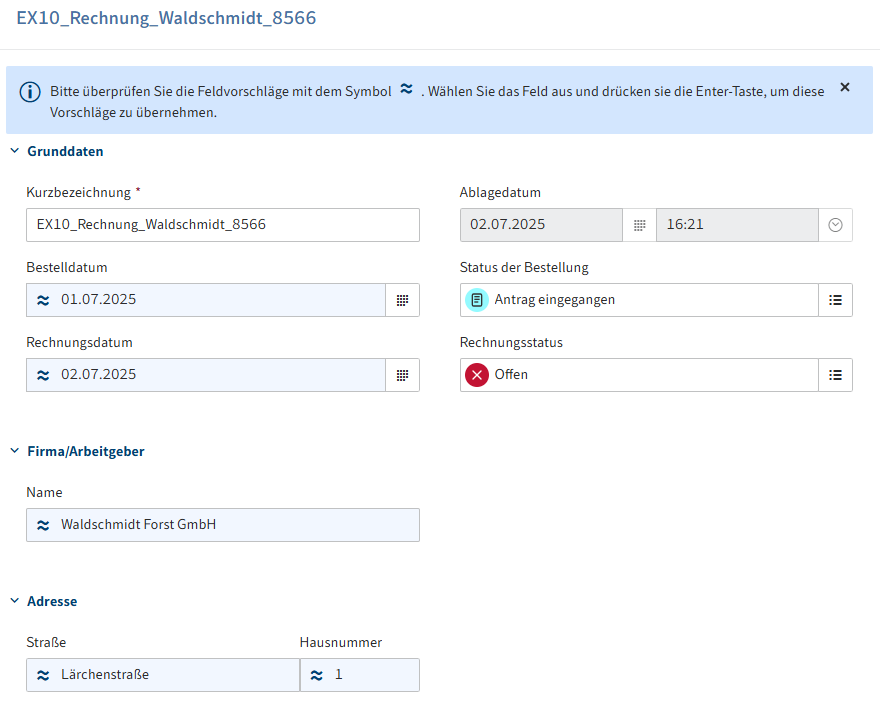Screen dimensions: 880x702
Task: Select the Bestelldatum field with 01.07.2025
Action: click(x=206, y=300)
